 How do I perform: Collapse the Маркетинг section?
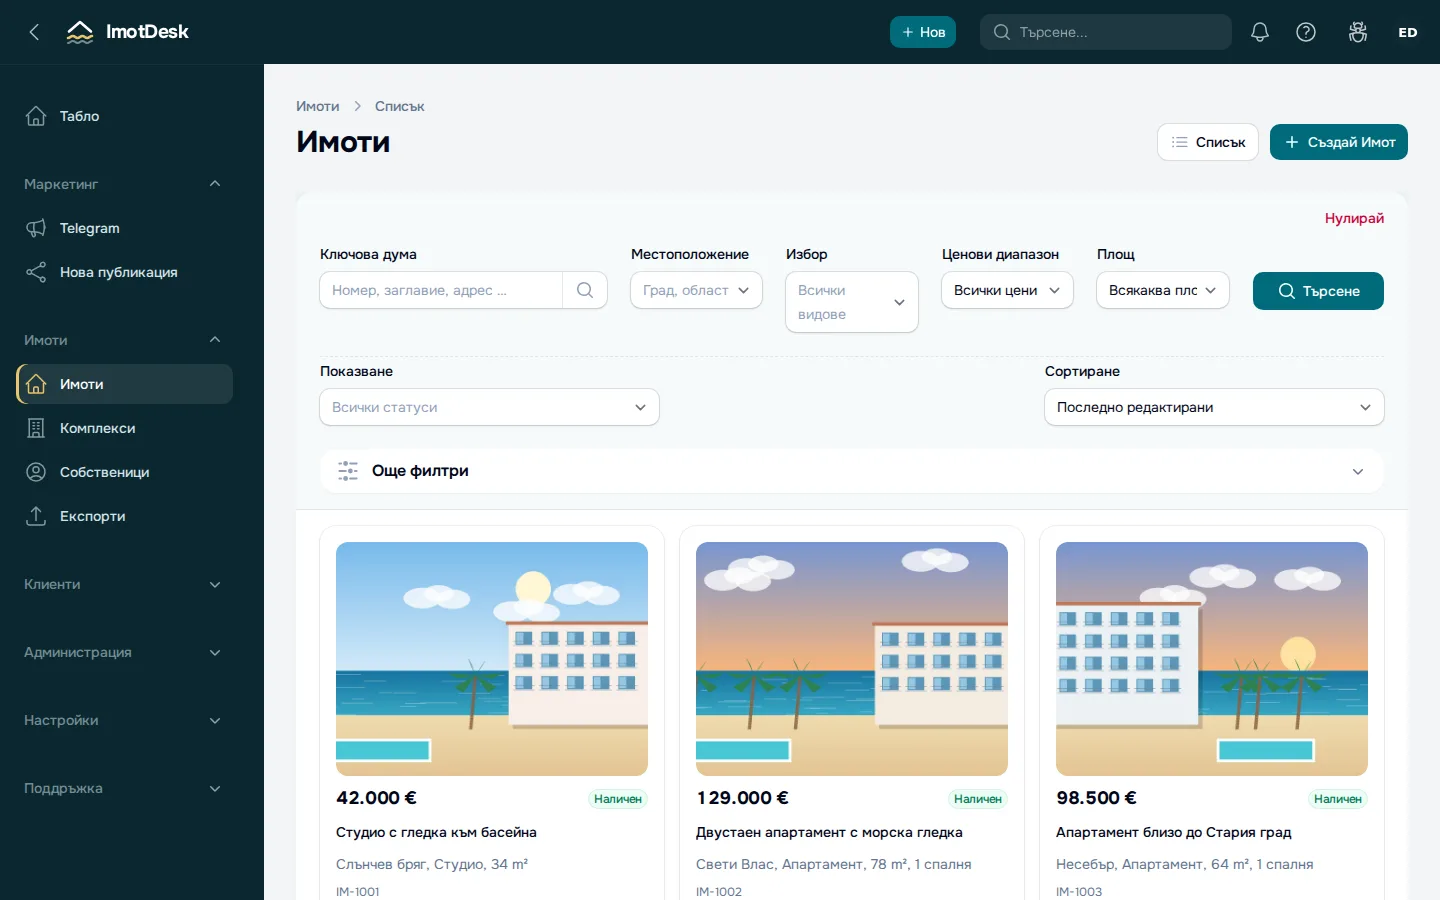click(124, 184)
